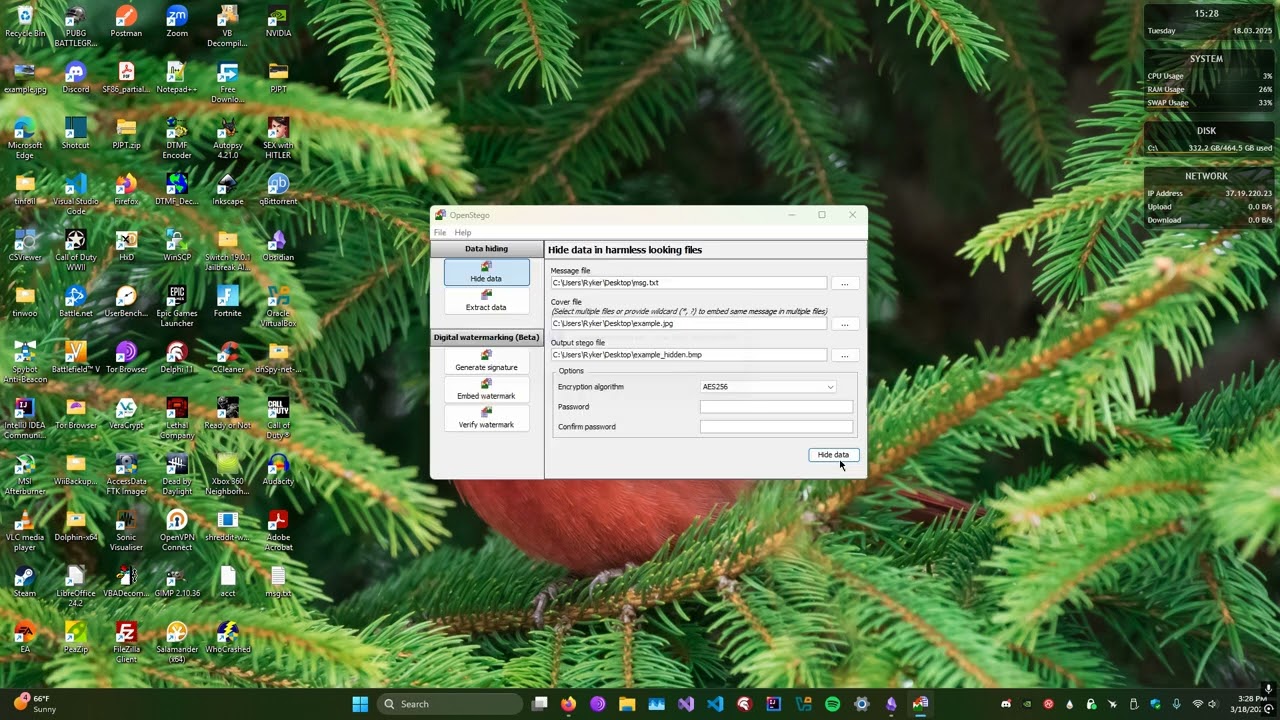Select the Inkscape desktop shortcut
The image size is (1280, 720).
point(228,190)
